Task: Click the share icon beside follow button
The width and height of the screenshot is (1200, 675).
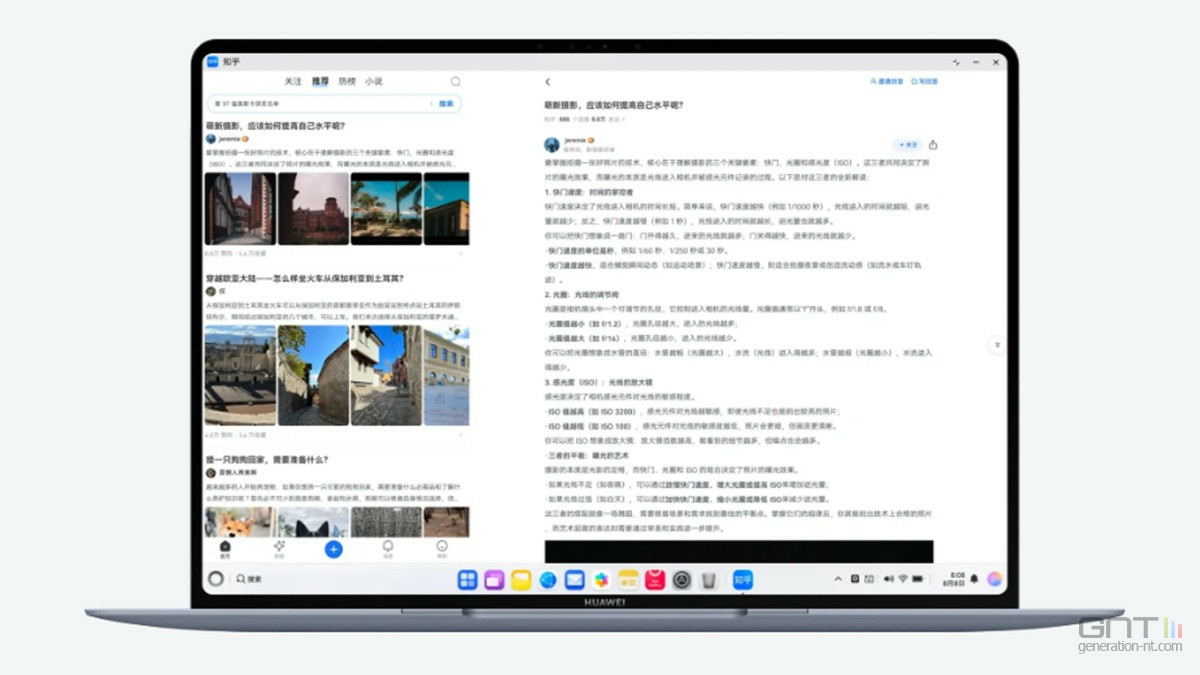Action: coord(933,144)
